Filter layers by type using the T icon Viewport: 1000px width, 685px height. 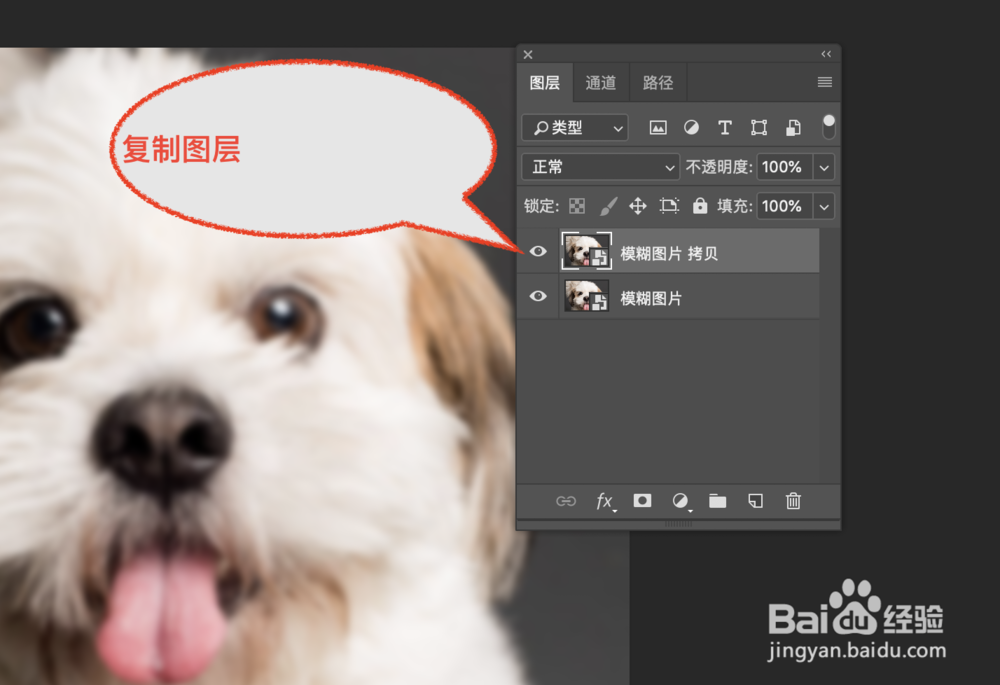coord(724,127)
